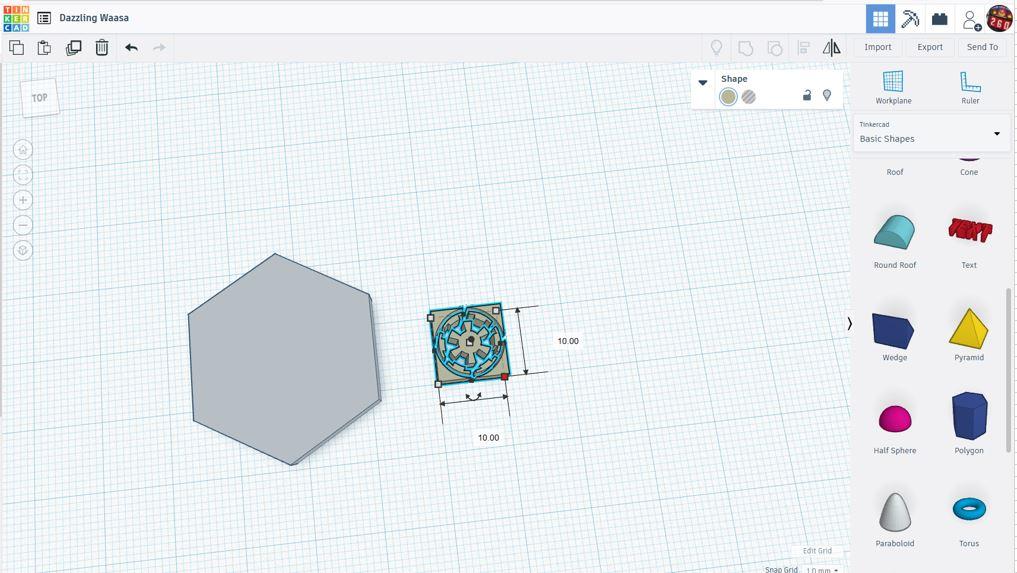Collapse the Shape panel arrow
This screenshot has height=573, width=1017.
pyautogui.click(x=702, y=82)
